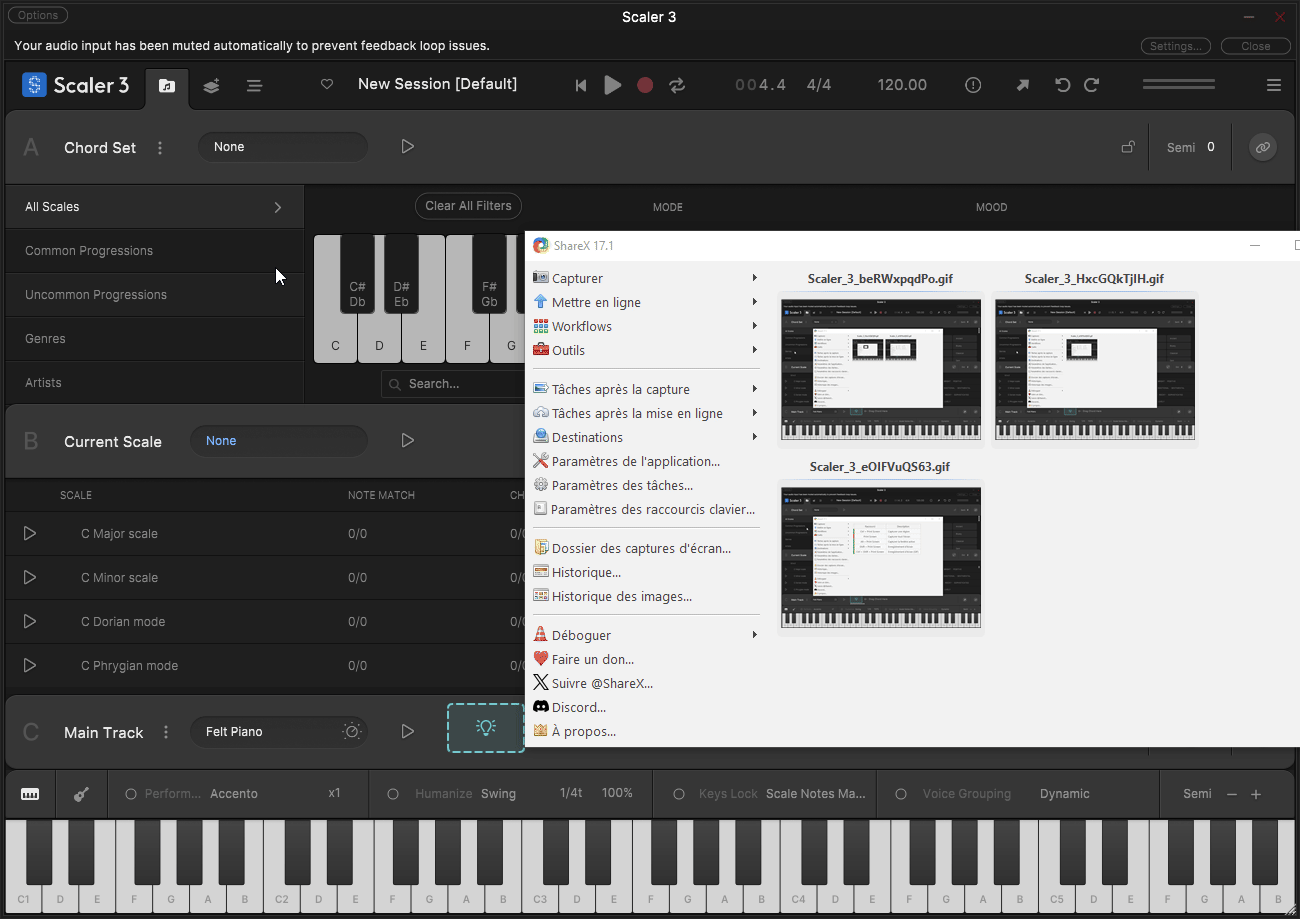Screen dimensions: 1300x919
Task: Open the Scaler hamburger main menu
Action: click(x=1274, y=86)
